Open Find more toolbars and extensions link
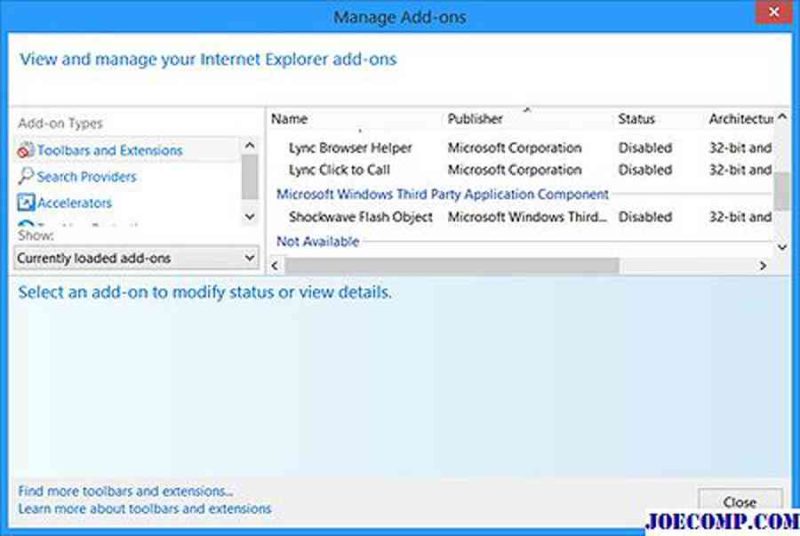 [x=126, y=491]
